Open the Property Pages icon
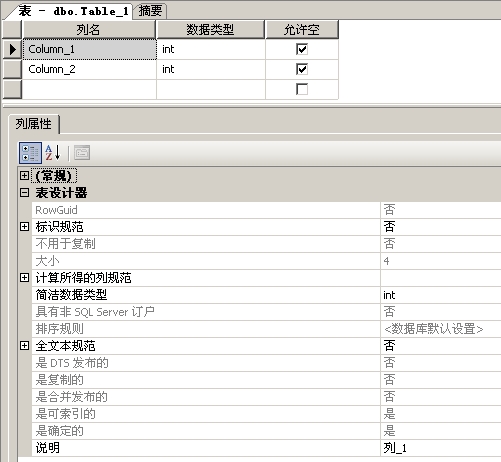Viewport: 501px width, 462px height. coord(82,153)
